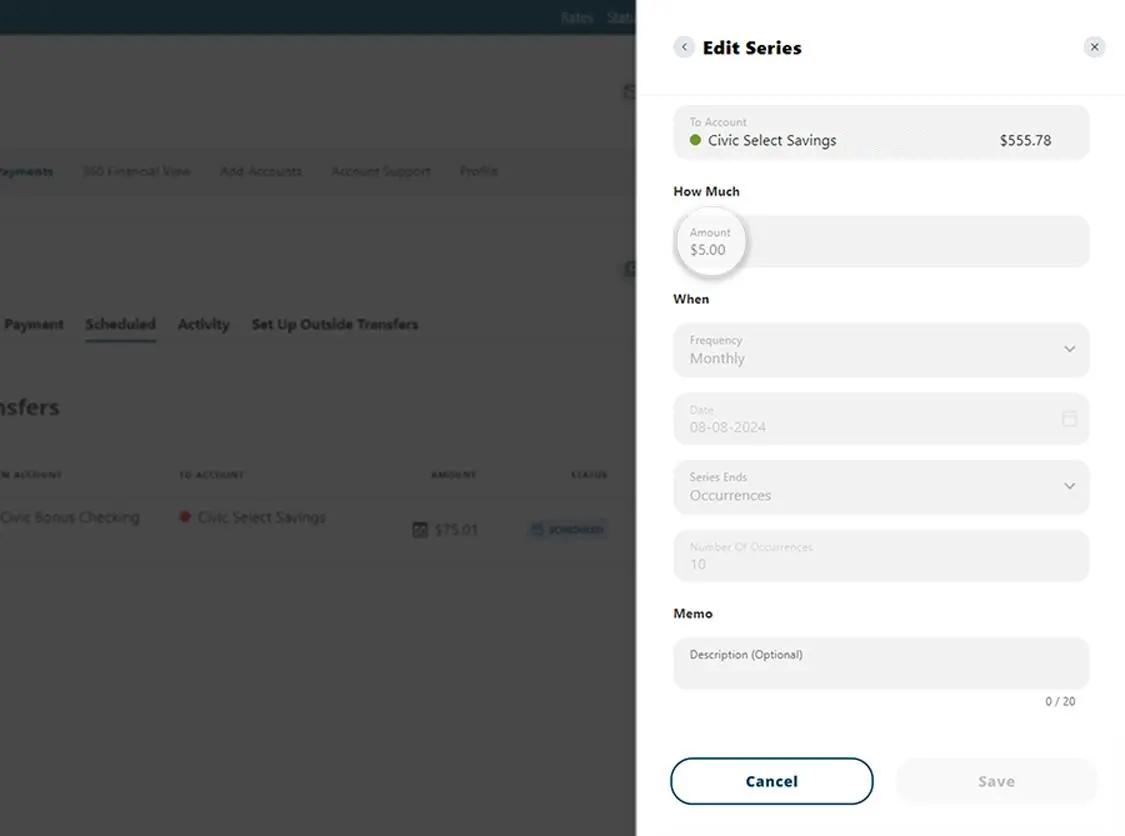Image resolution: width=1125 pixels, height=836 pixels.
Task: Click the blue Scheduled status badge
Action: [567, 530]
